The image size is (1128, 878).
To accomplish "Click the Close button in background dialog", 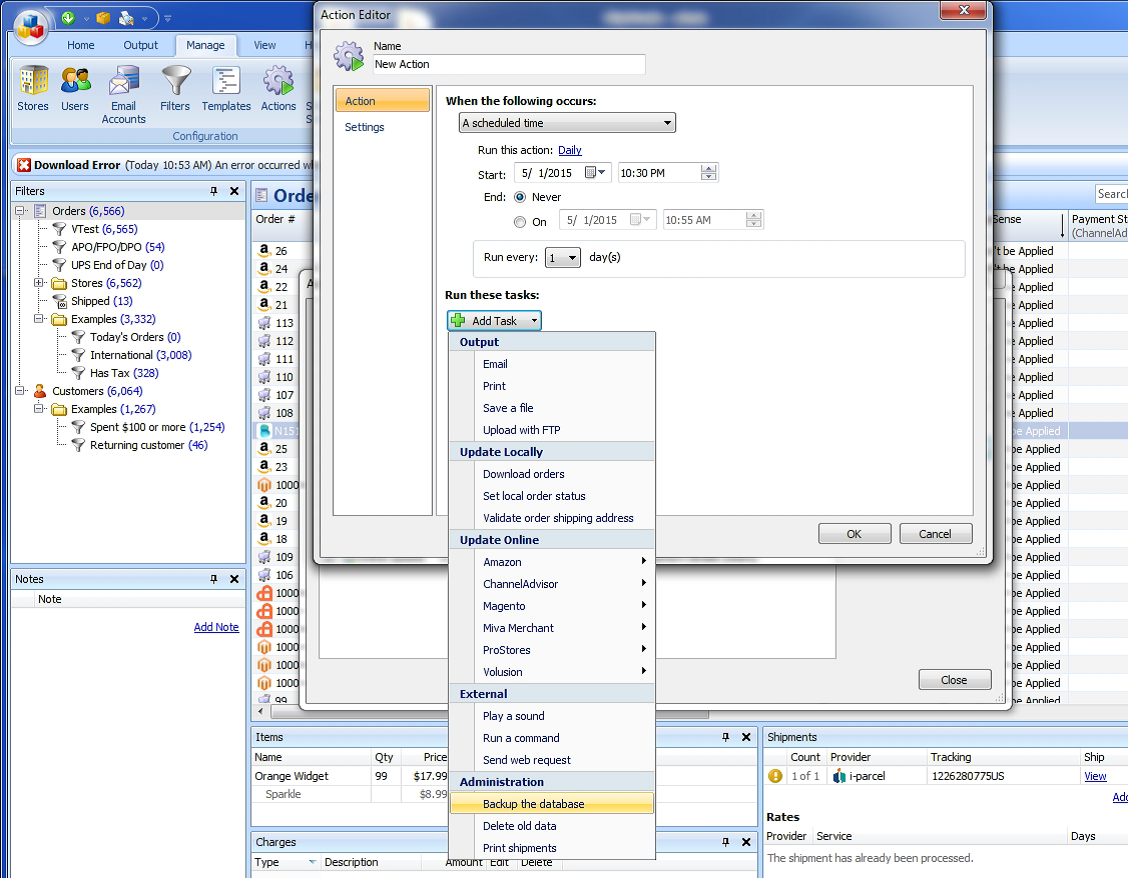I will (x=955, y=680).
